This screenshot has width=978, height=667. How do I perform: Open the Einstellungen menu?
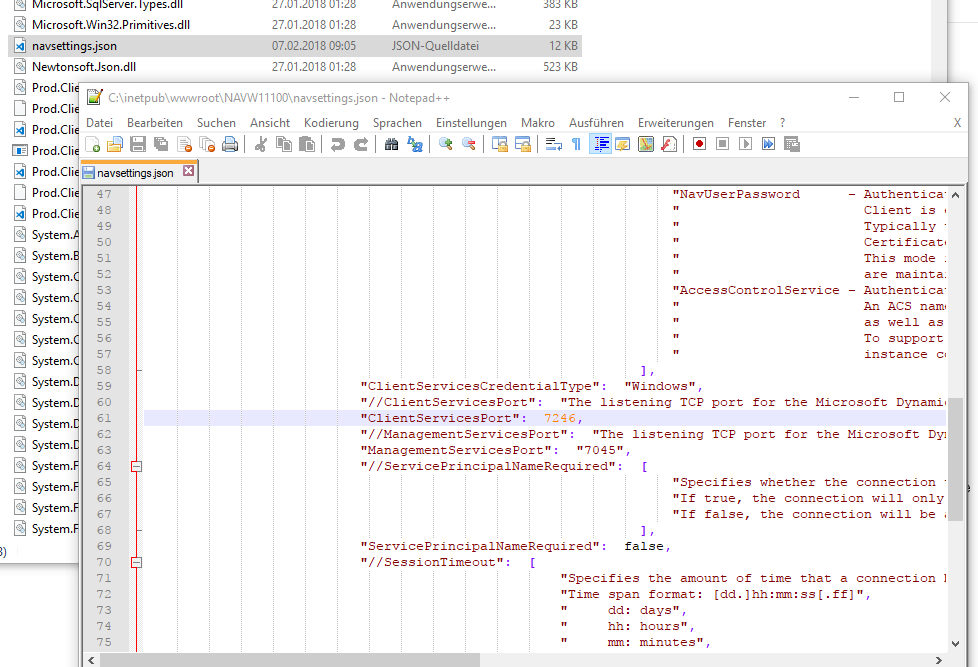(471, 122)
